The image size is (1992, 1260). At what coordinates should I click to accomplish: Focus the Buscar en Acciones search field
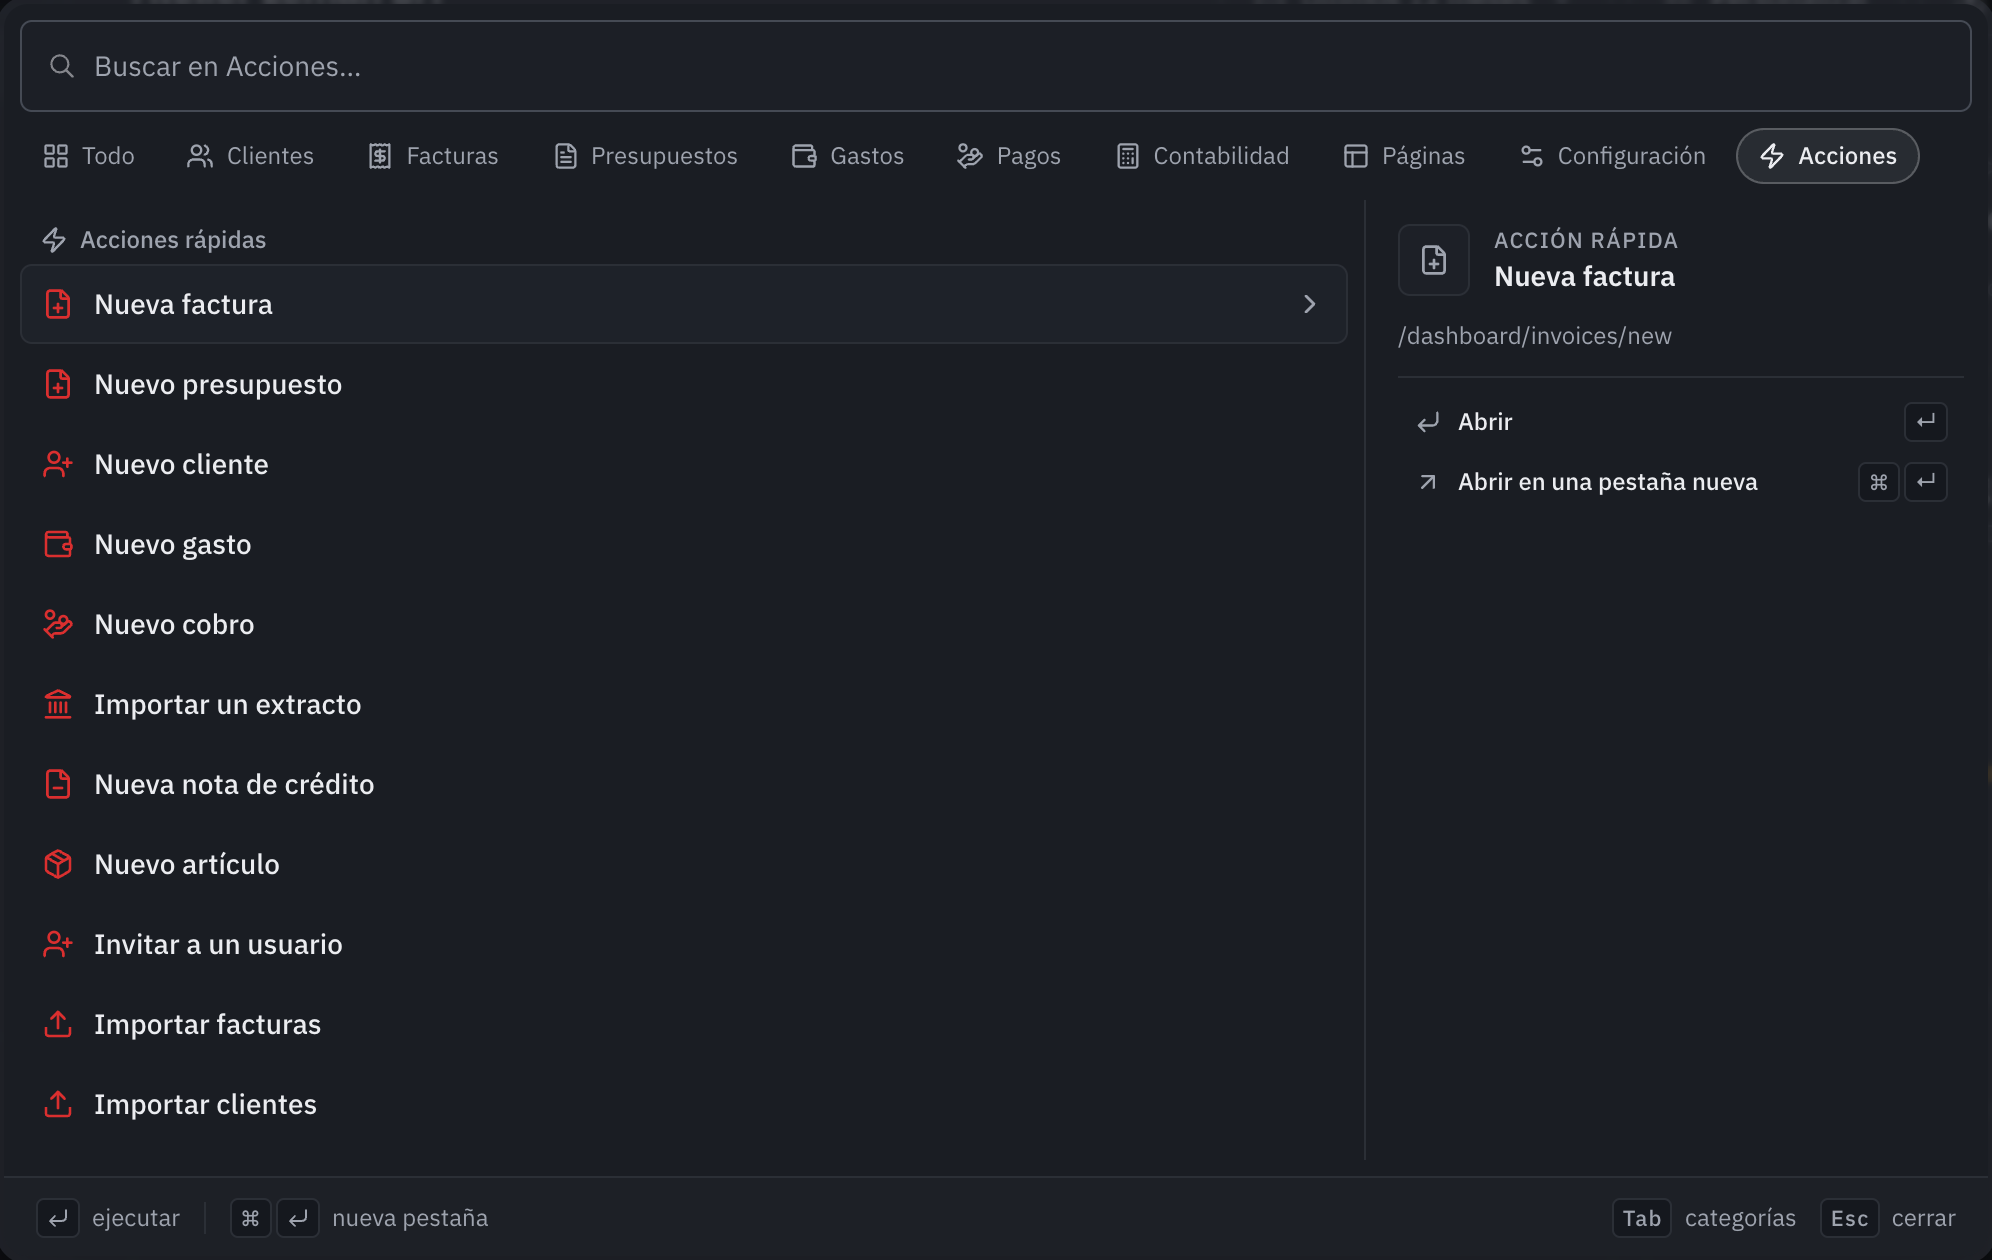996,66
